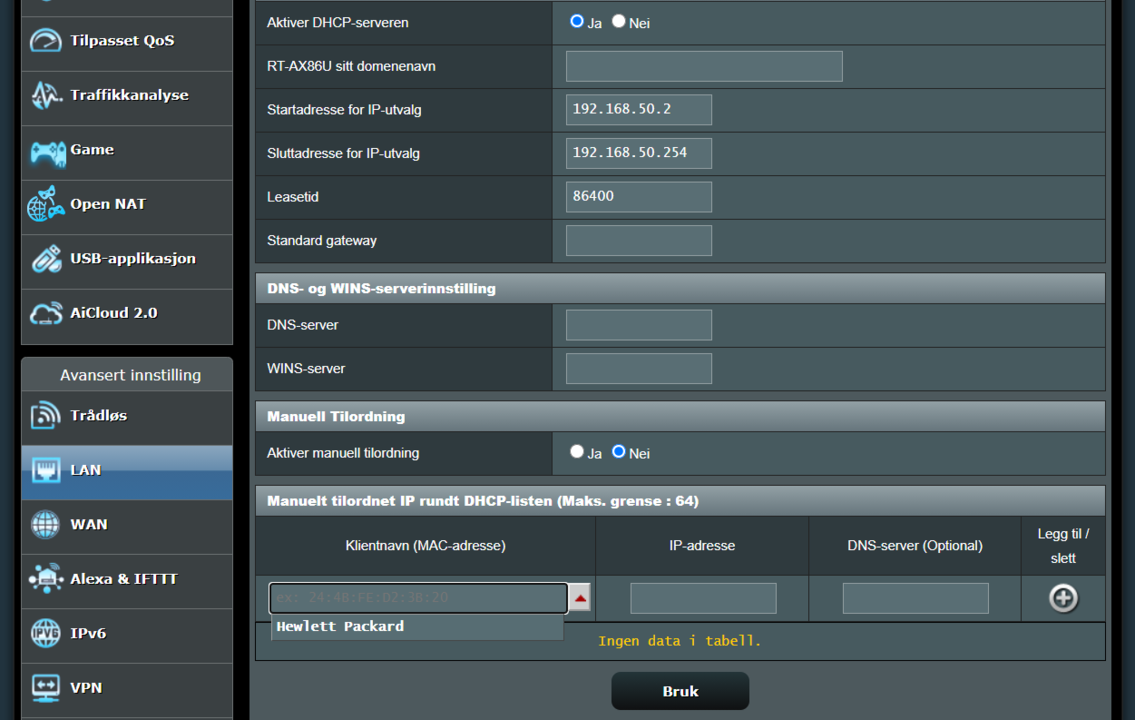Focus the manual IP-adresse input
The image size is (1135, 720).
pyautogui.click(x=703, y=598)
